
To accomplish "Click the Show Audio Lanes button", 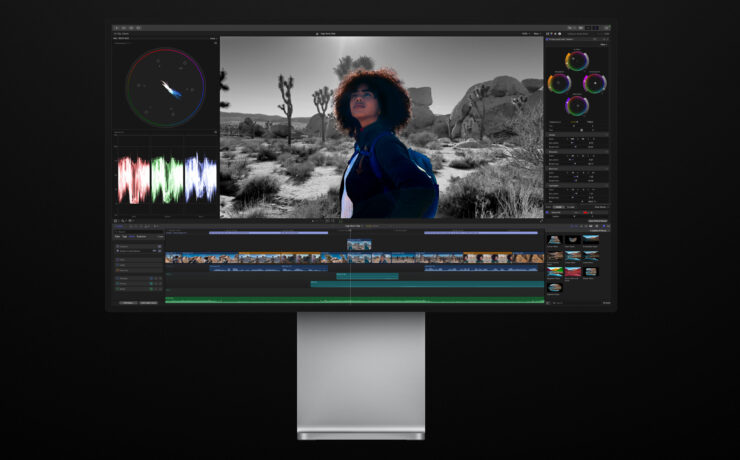I will point(149,302).
